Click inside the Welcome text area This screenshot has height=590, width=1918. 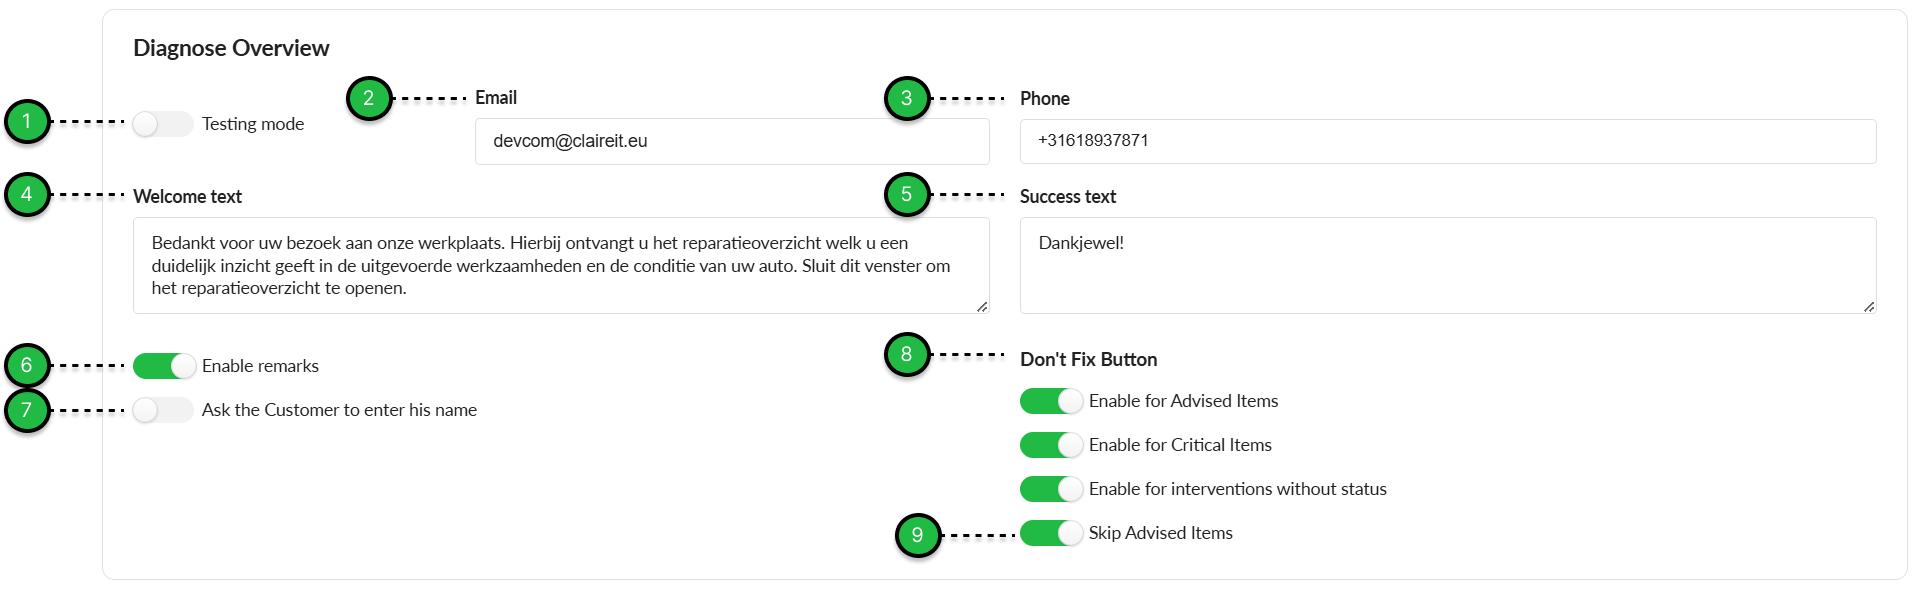(561, 265)
